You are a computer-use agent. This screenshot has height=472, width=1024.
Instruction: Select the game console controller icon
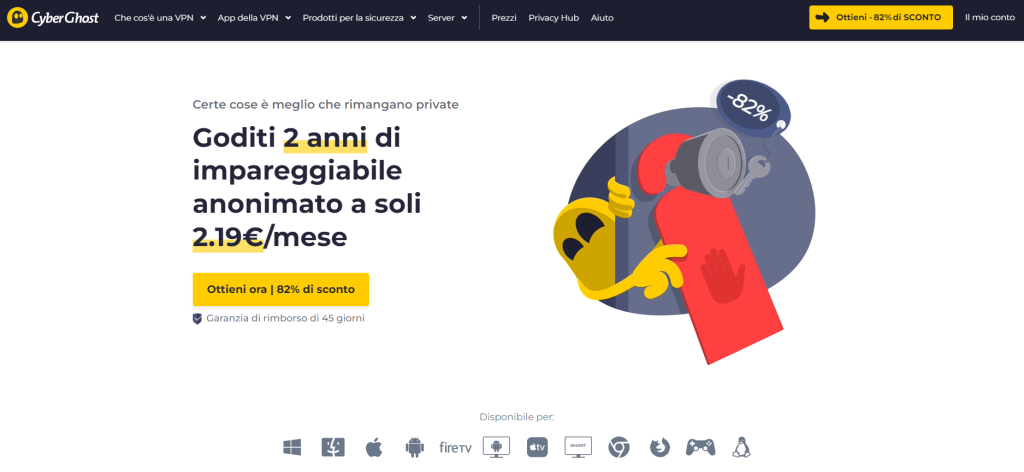click(x=700, y=447)
